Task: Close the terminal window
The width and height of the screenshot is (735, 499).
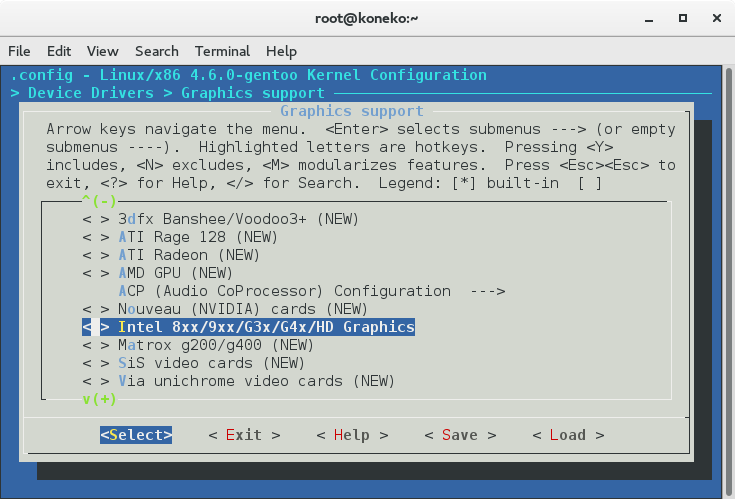Action: coord(717,18)
